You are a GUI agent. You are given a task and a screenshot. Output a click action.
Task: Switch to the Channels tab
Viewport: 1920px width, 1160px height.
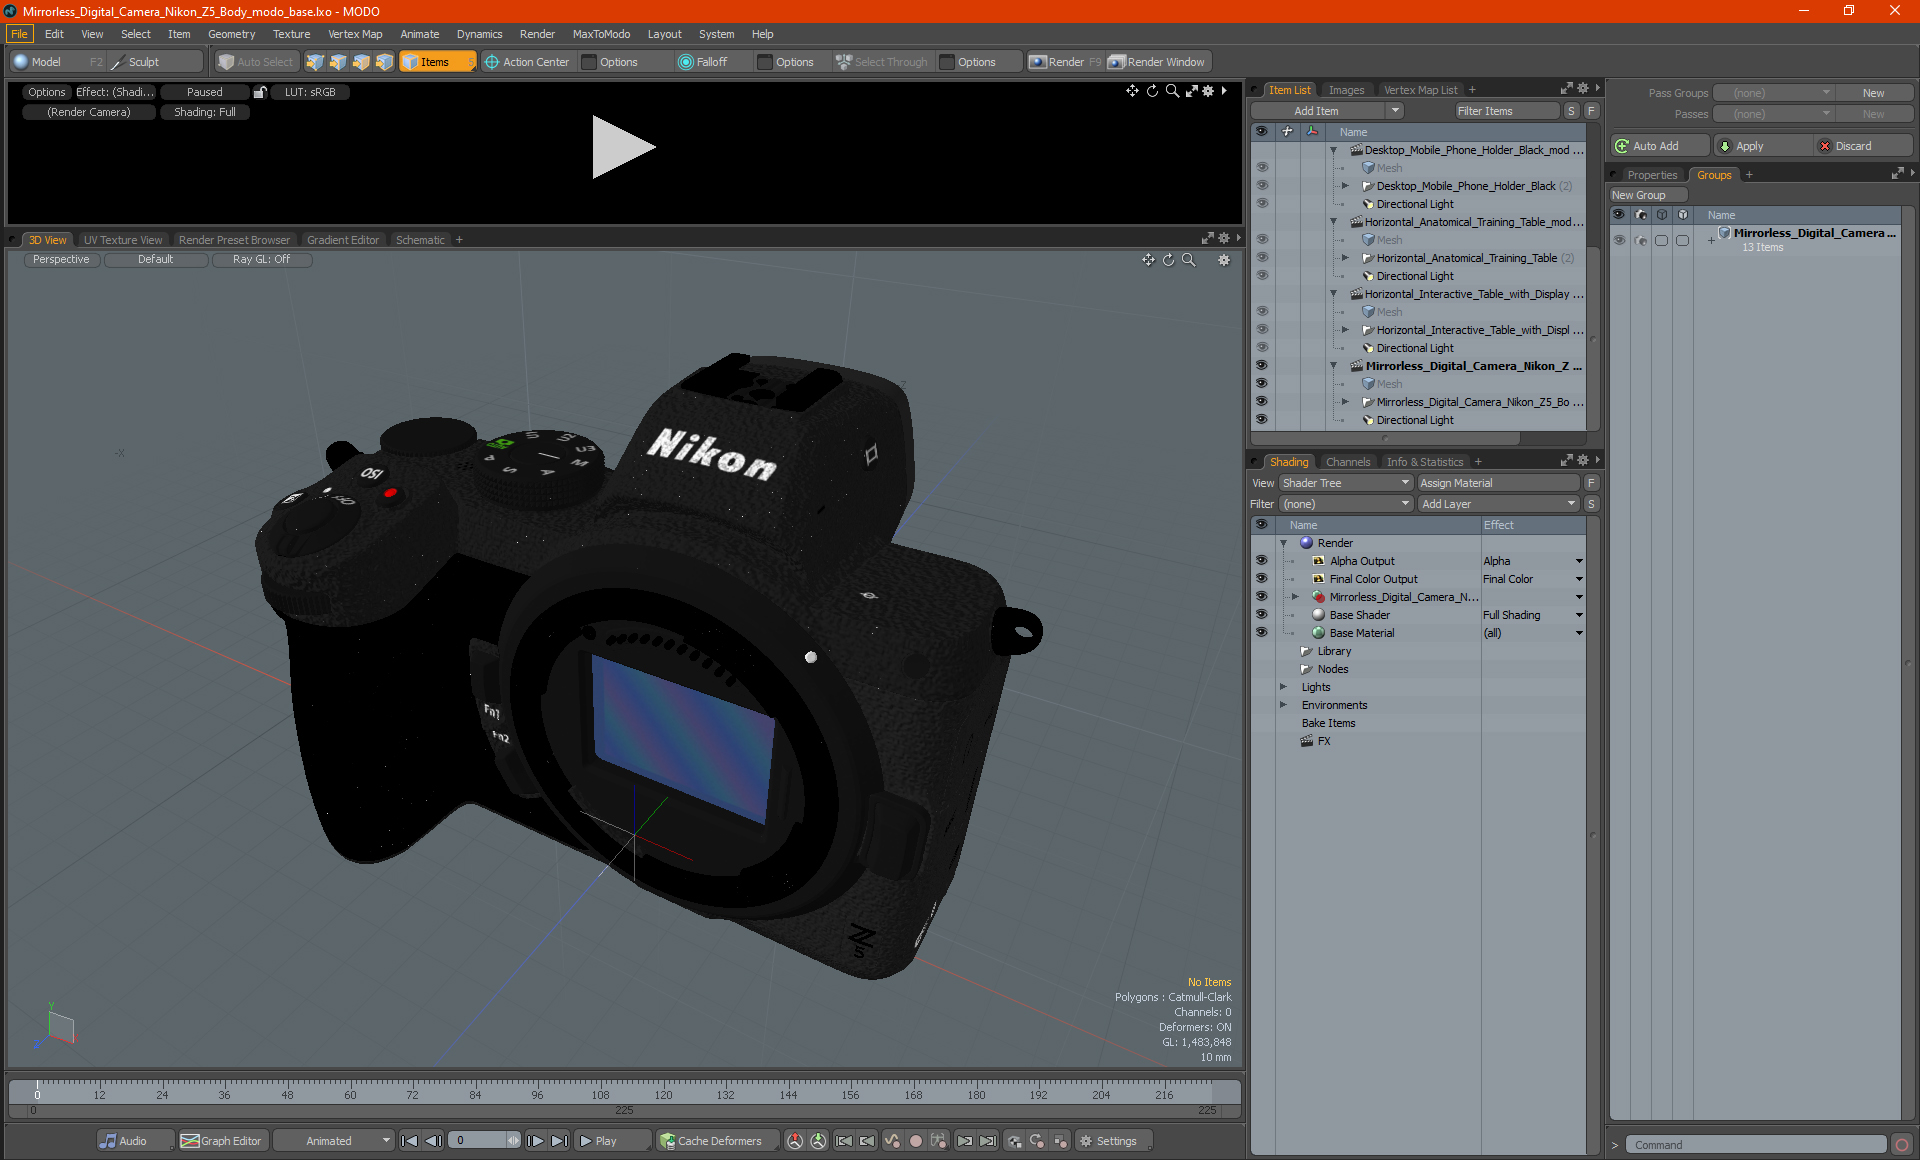(1347, 462)
